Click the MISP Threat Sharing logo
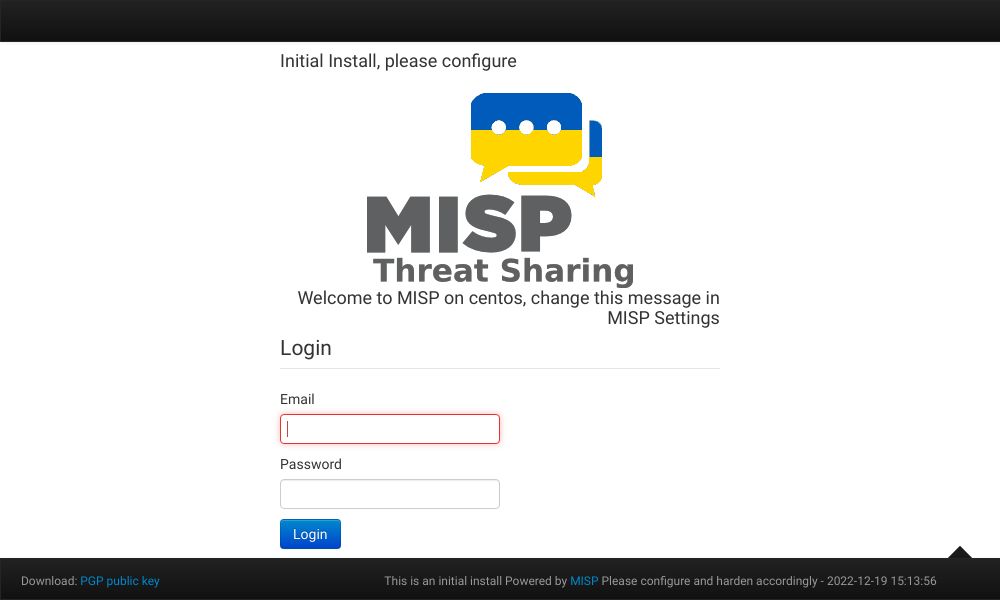Viewport: 1000px width, 600px height. coord(500,189)
